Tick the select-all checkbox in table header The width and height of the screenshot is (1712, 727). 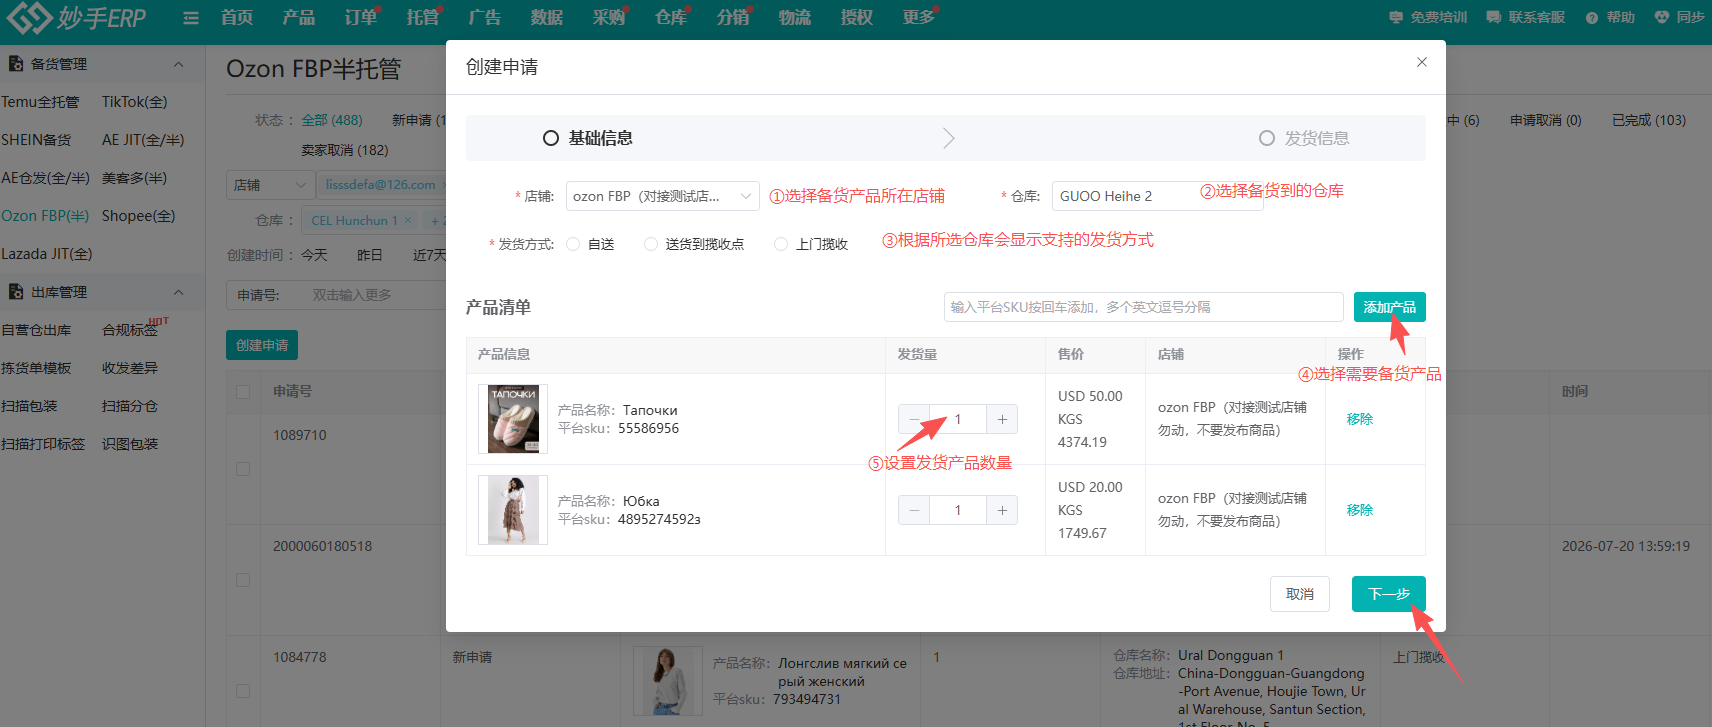243,392
